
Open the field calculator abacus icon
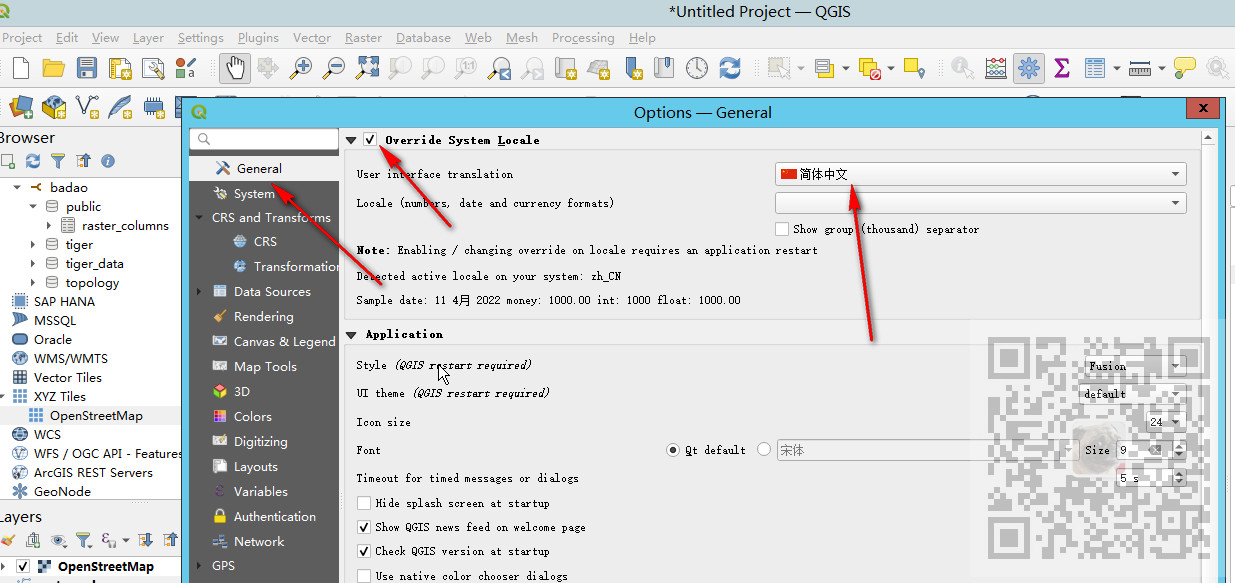(x=995, y=68)
